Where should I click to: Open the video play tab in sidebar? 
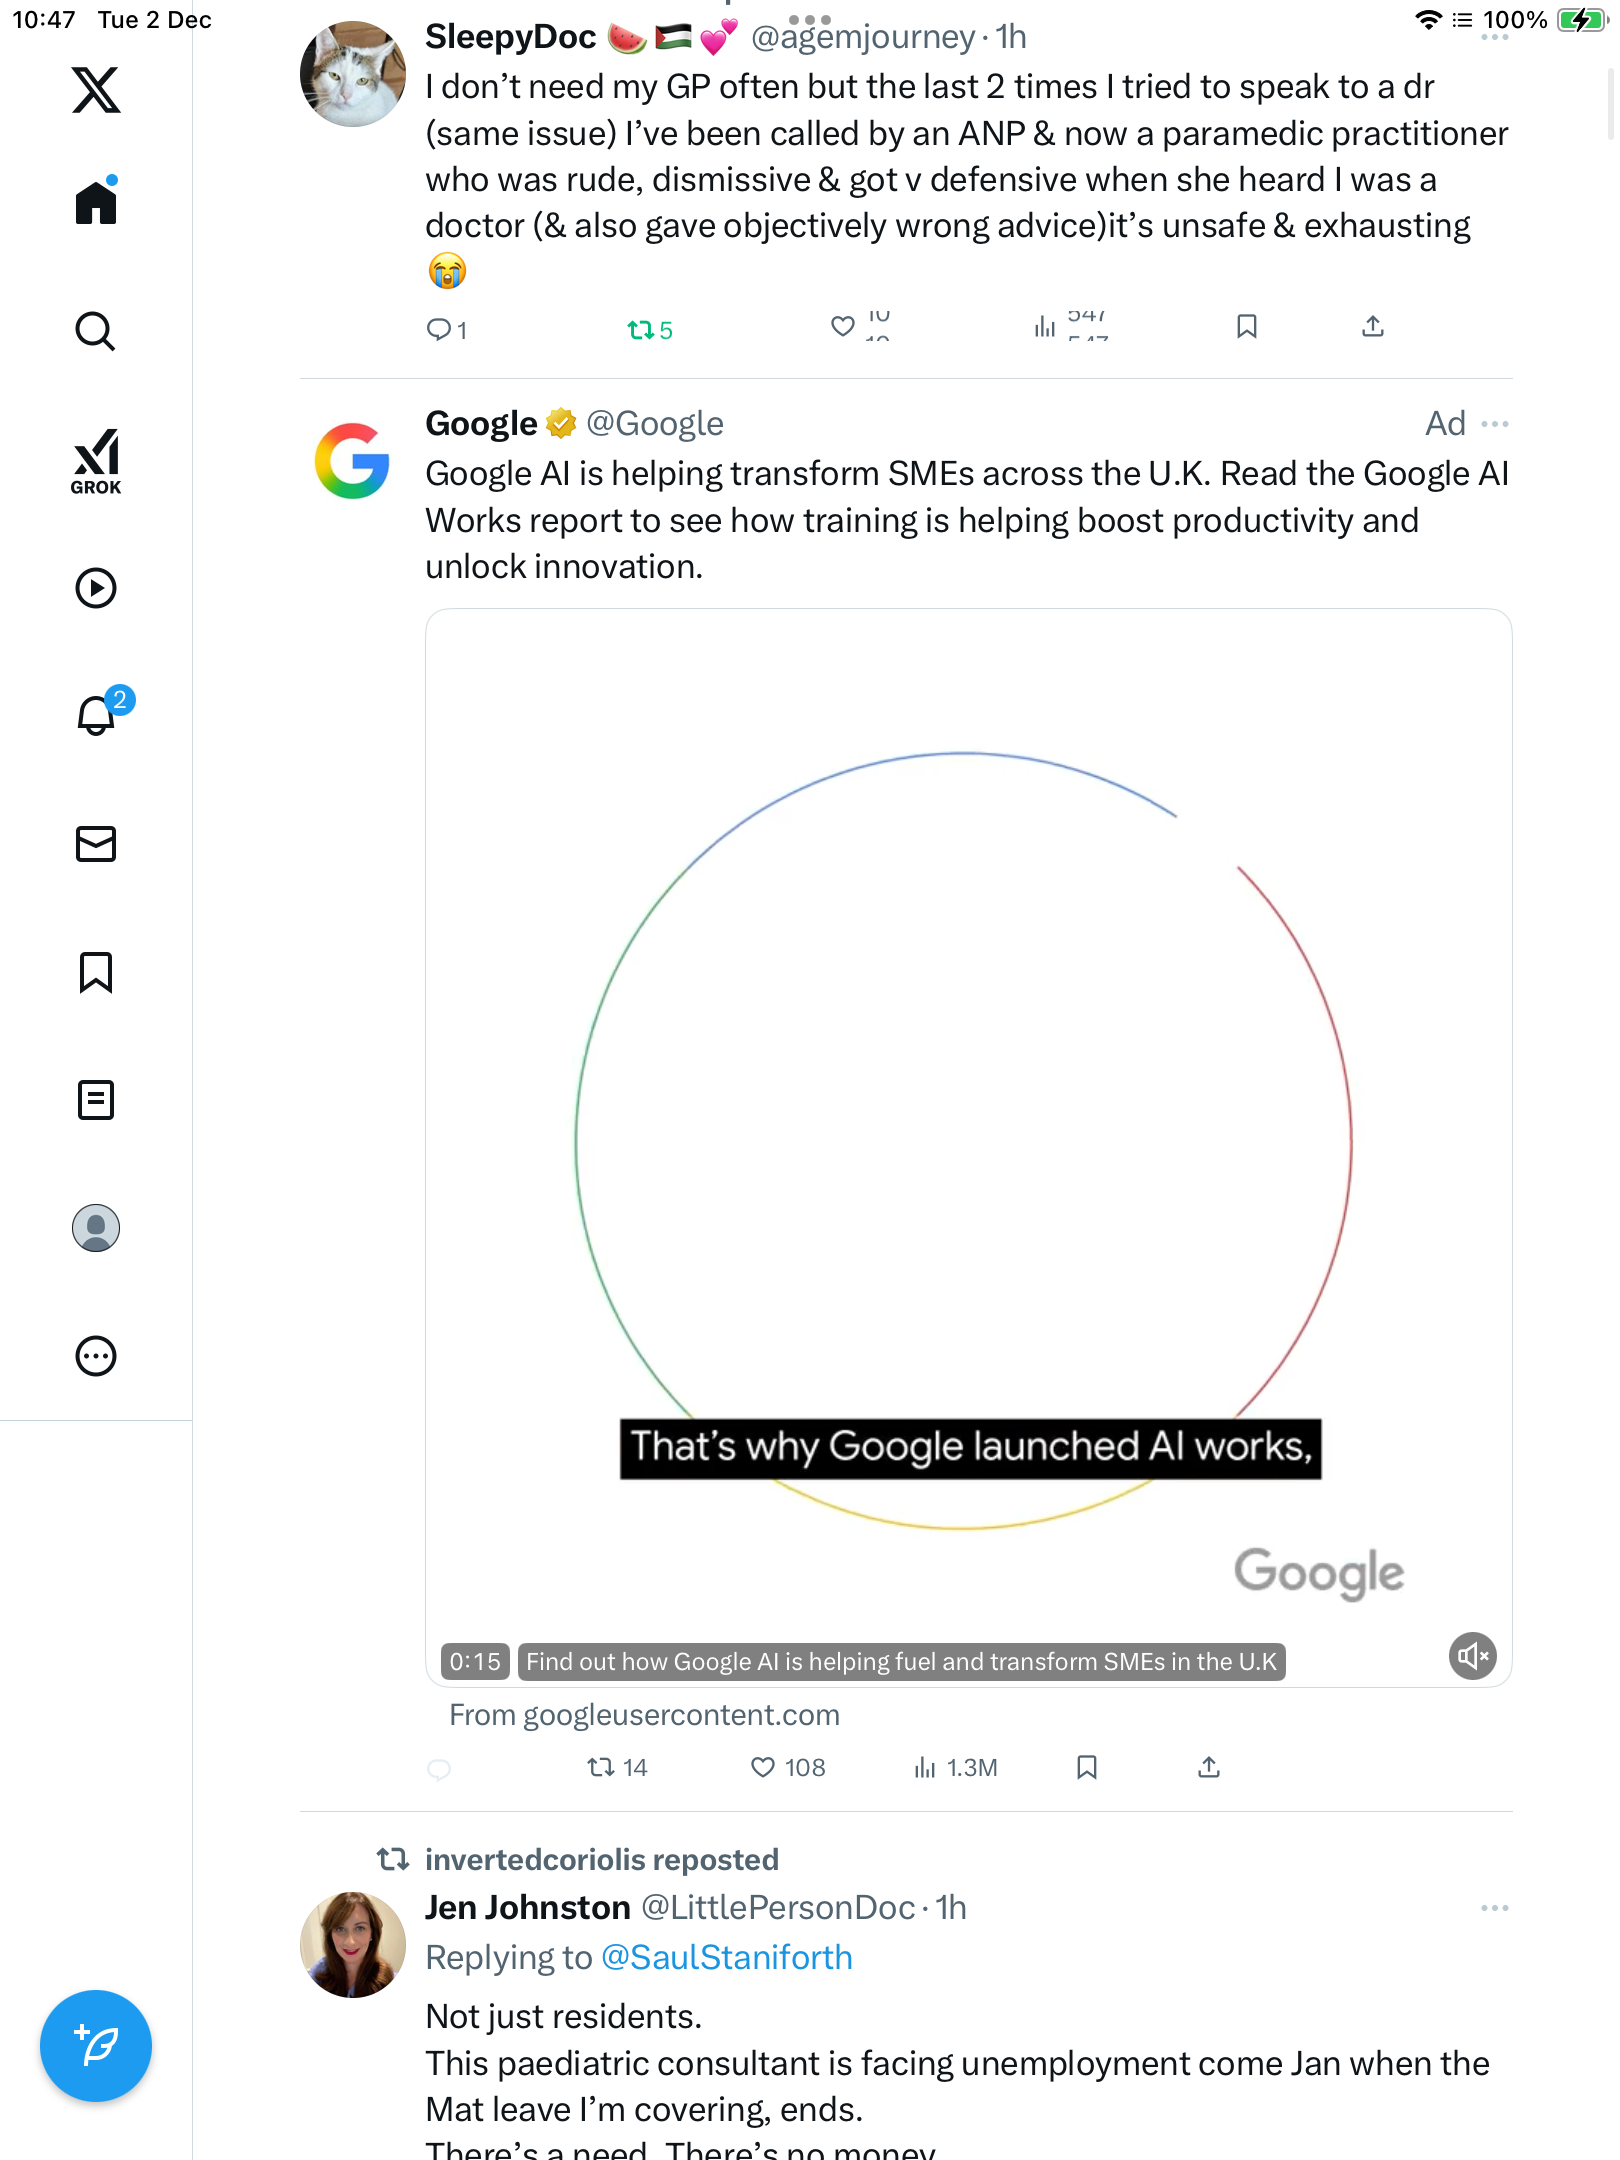tap(96, 588)
